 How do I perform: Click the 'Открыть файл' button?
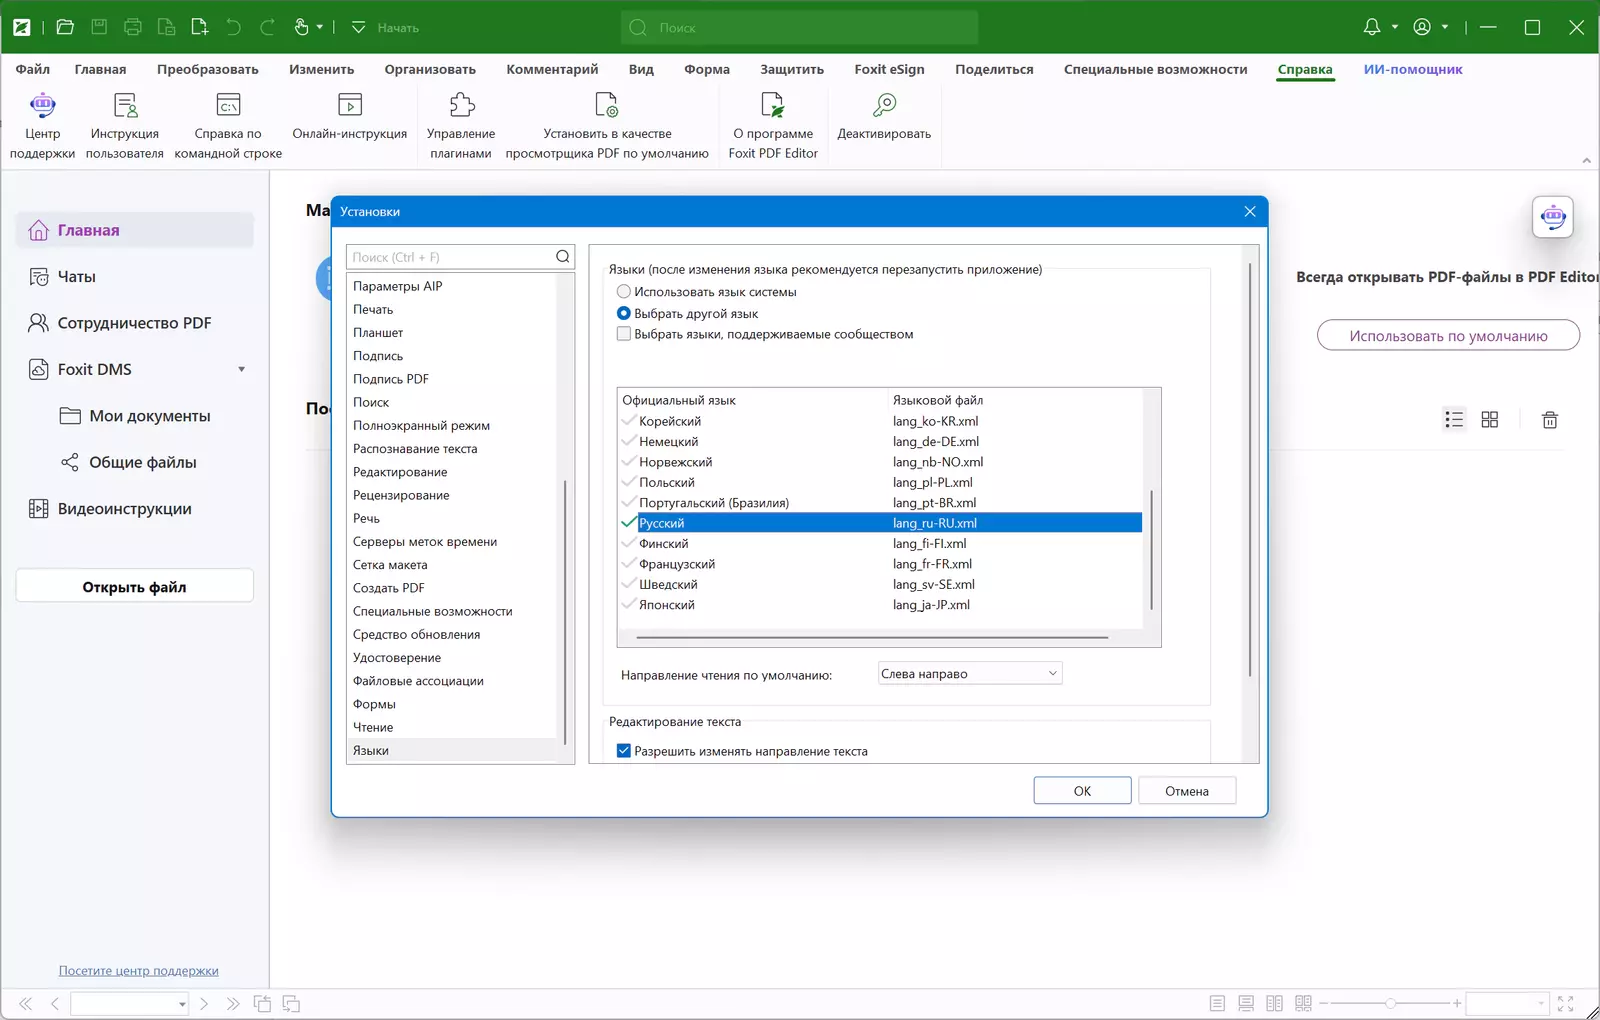tap(135, 587)
